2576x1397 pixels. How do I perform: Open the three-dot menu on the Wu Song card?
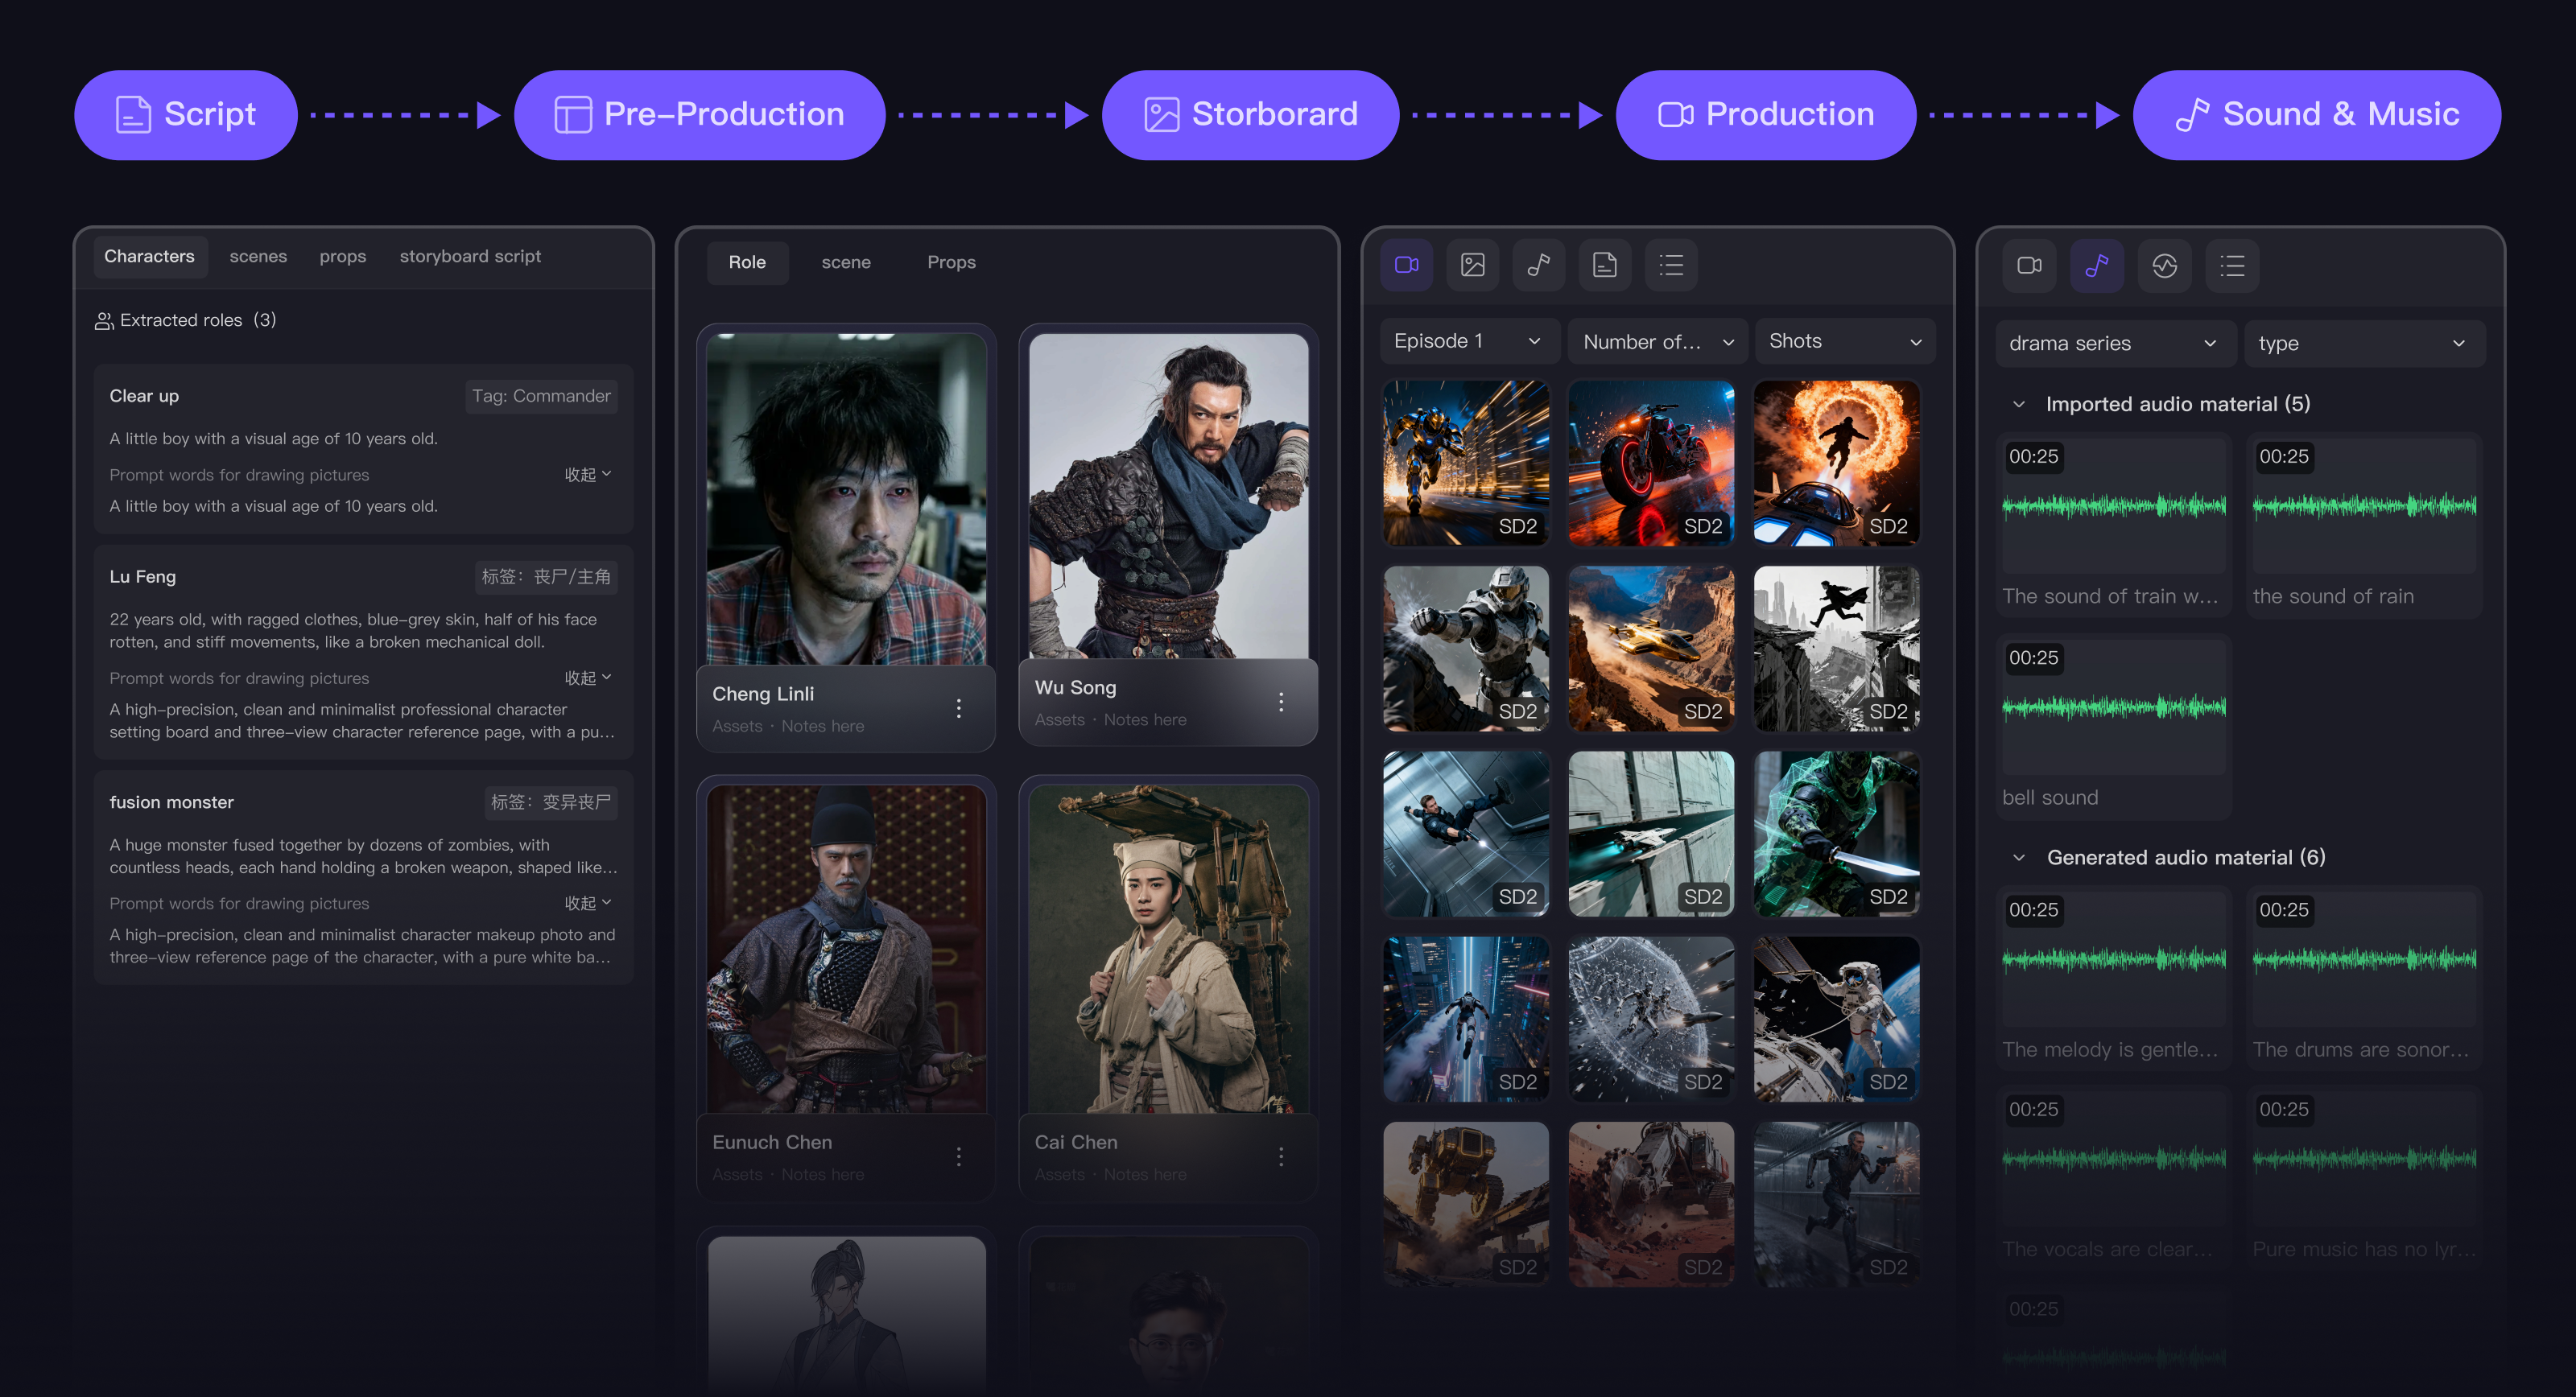click(1280, 702)
